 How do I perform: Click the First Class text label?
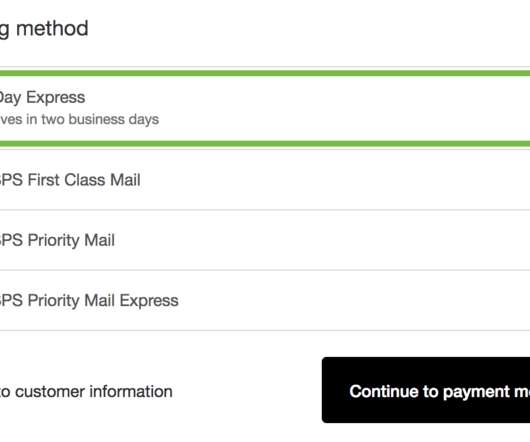[66, 180]
